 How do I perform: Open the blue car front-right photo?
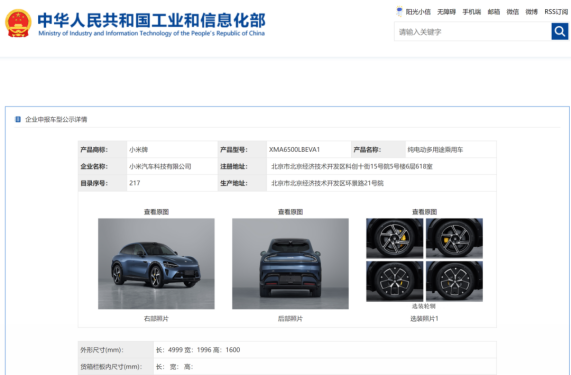coord(156,264)
